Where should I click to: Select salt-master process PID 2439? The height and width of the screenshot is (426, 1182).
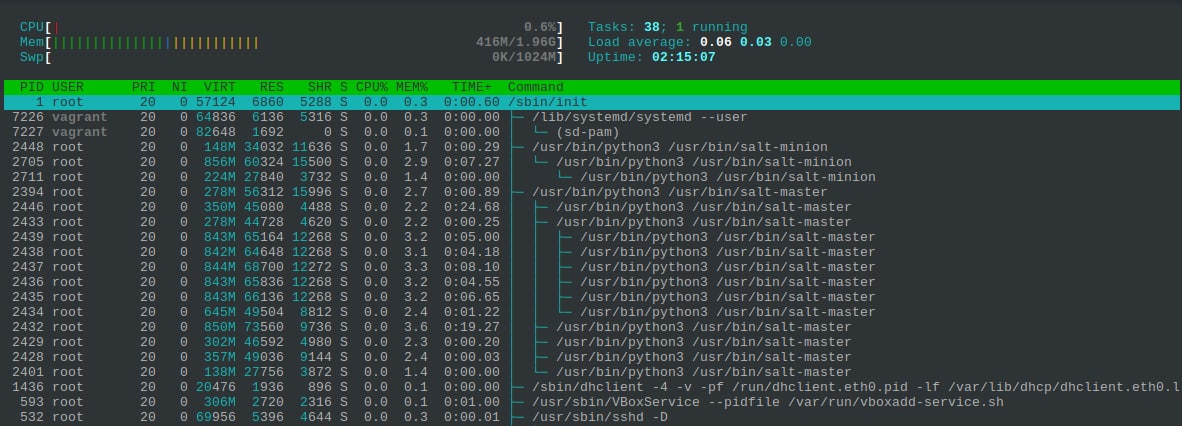pyautogui.click(x=591, y=237)
